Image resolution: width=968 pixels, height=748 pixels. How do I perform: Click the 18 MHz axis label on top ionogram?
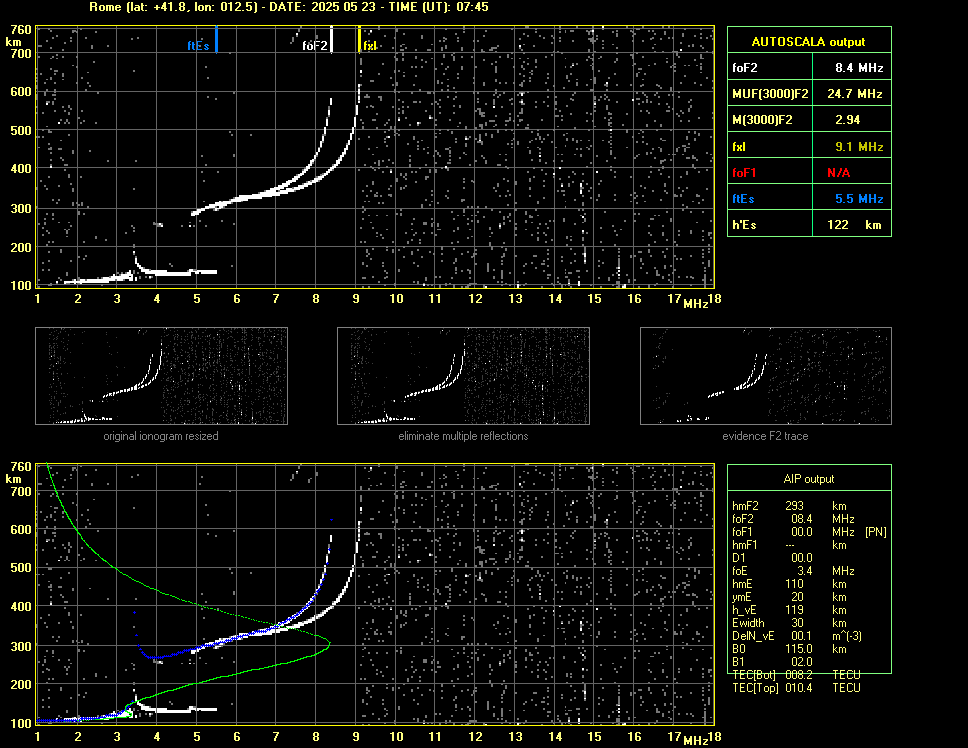(714, 299)
